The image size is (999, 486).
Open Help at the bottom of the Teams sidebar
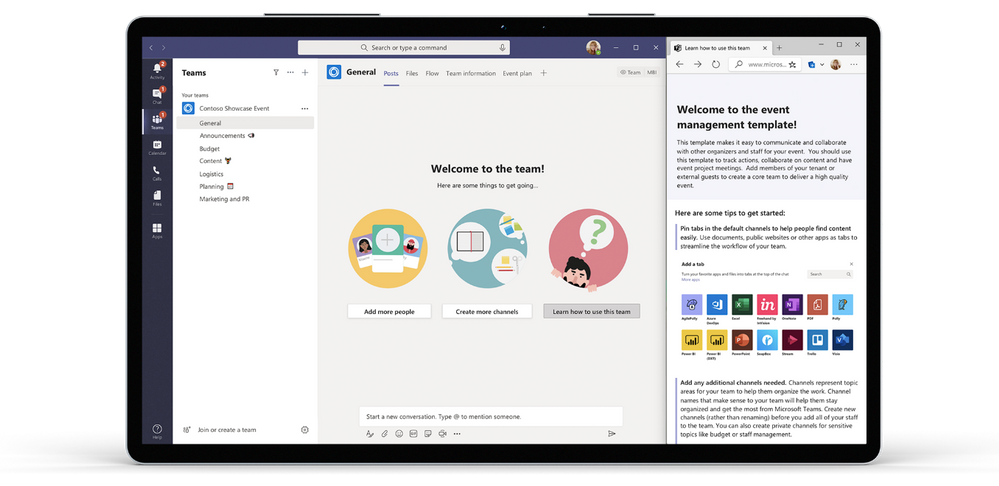(157, 432)
